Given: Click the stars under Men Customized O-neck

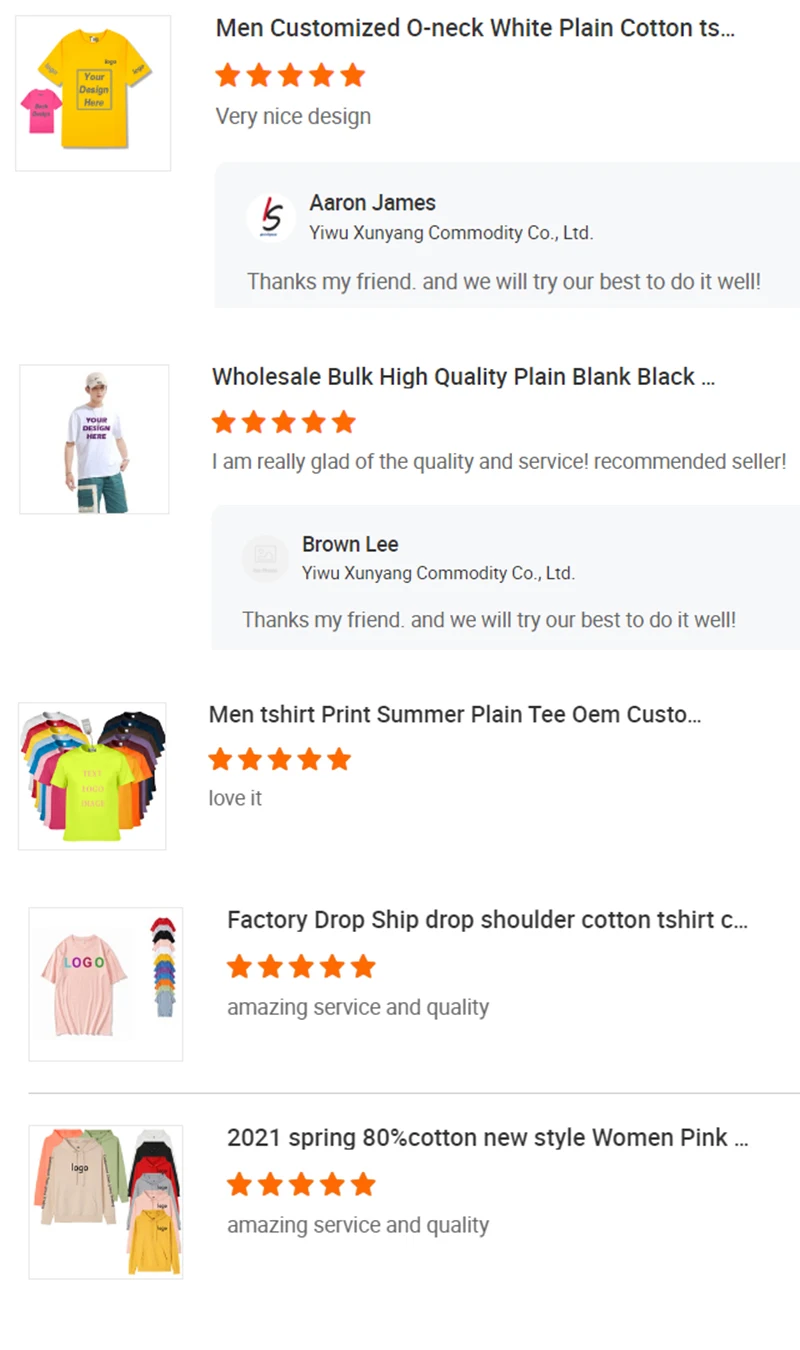Looking at the screenshot, I should [290, 75].
